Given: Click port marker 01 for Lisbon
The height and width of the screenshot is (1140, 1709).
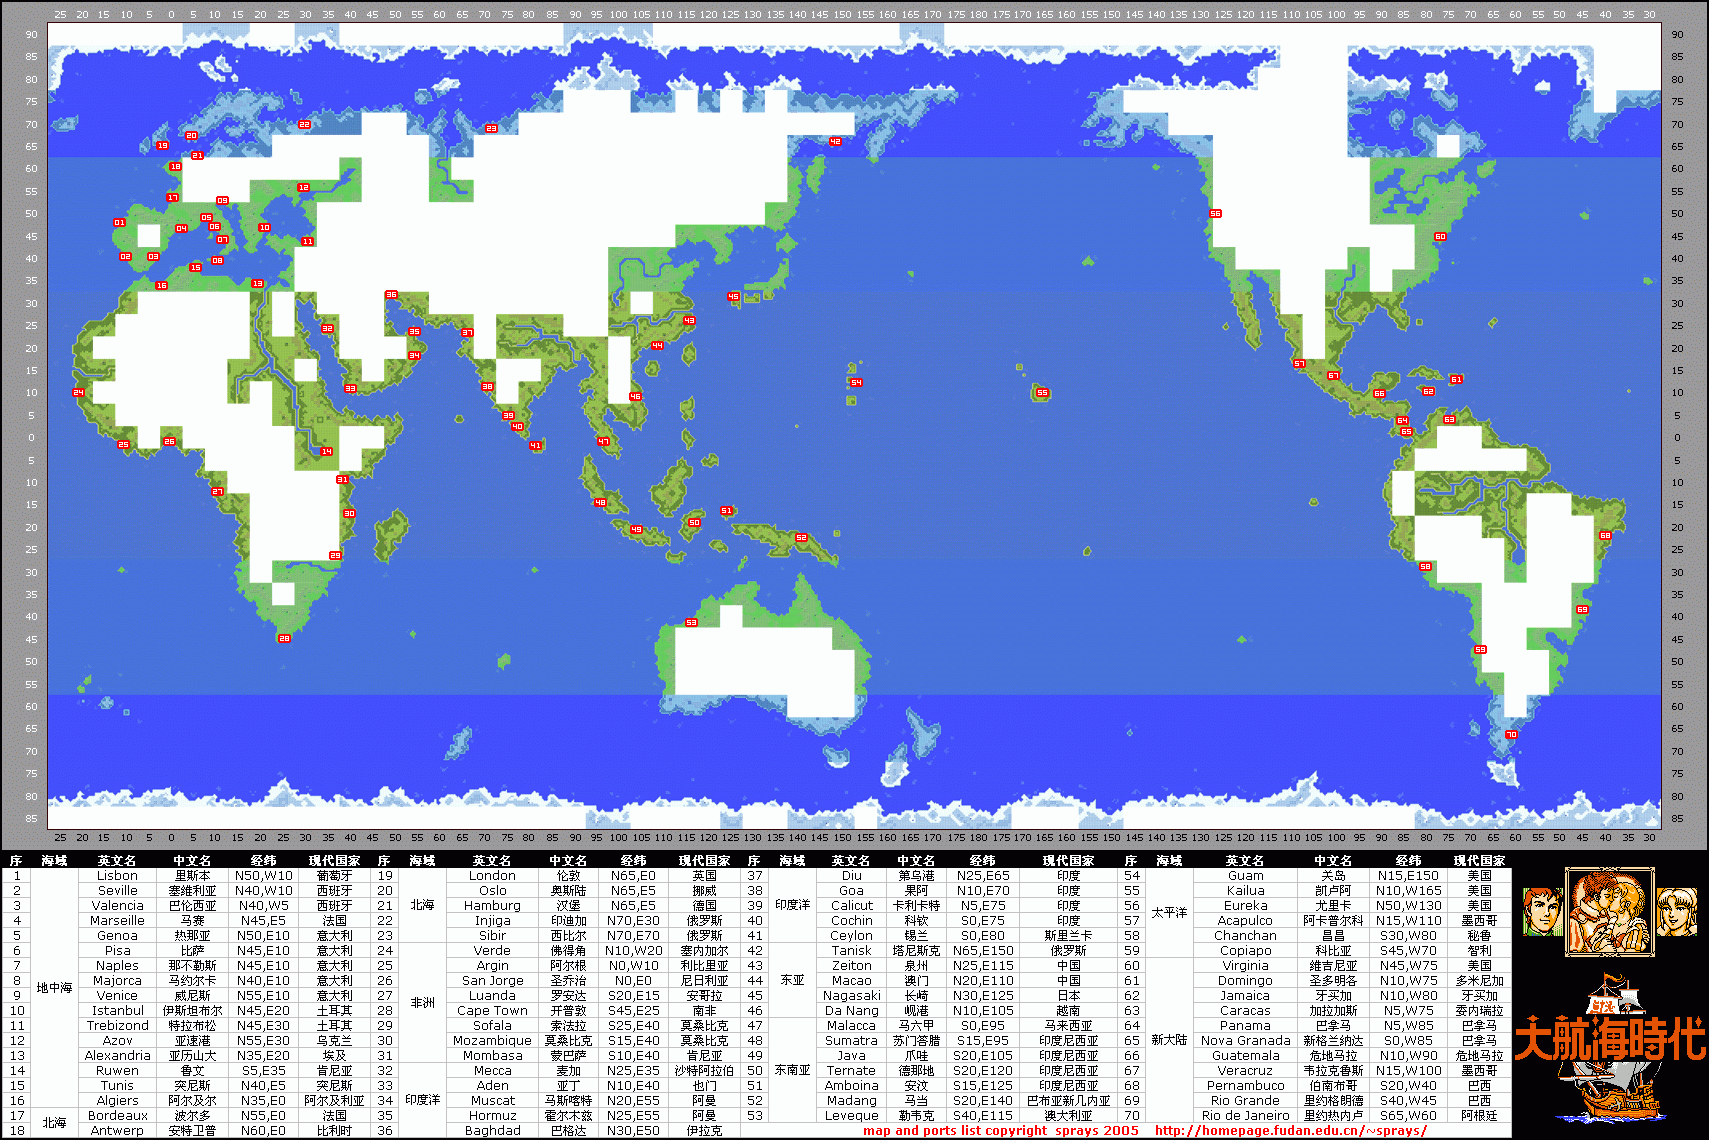Looking at the screenshot, I should coord(120,223).
